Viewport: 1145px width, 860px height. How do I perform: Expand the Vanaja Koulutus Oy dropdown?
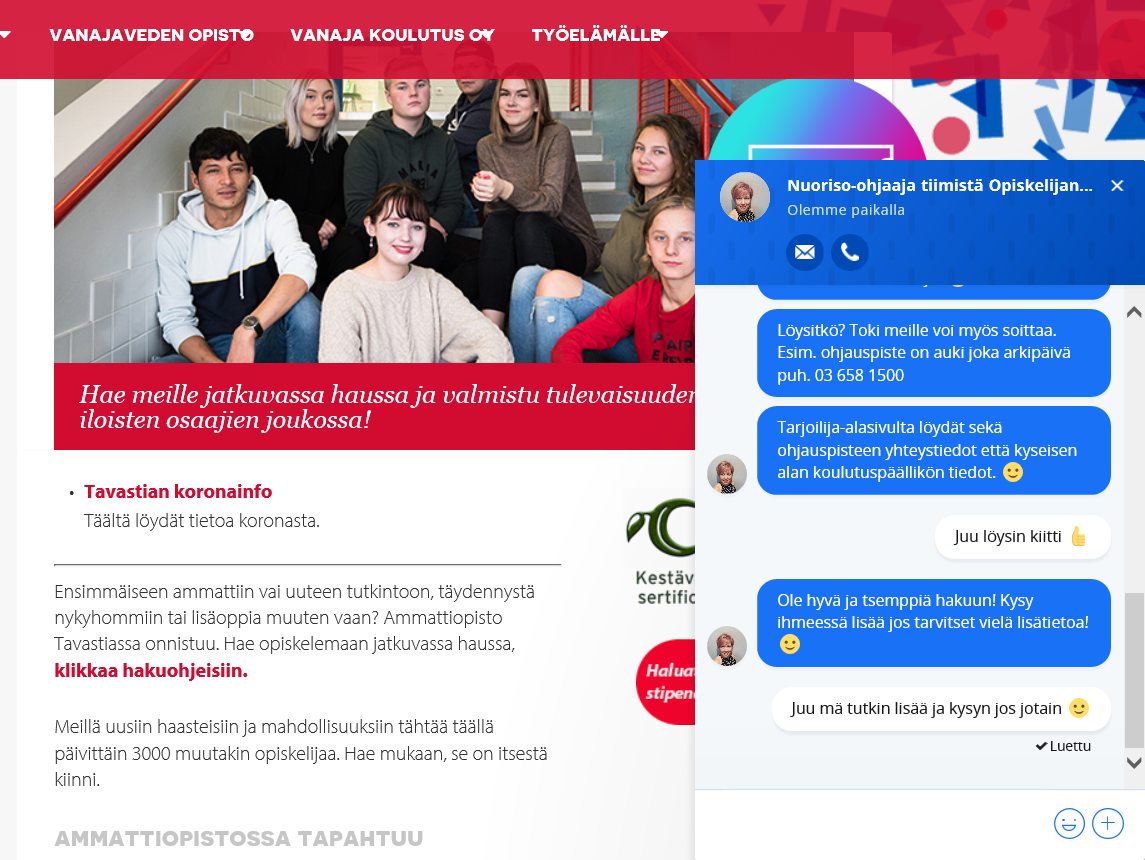392,35
